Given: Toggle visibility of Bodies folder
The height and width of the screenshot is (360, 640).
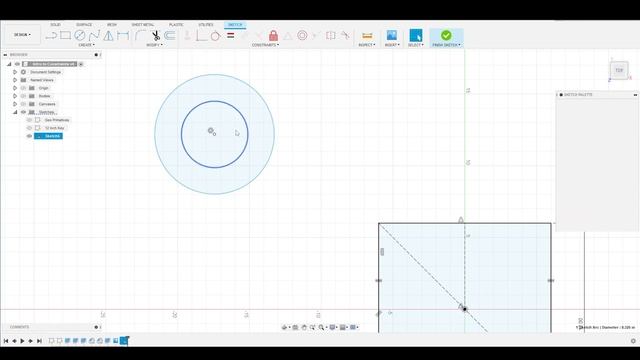Looking at the screenshot, I should tap(23, 96).
